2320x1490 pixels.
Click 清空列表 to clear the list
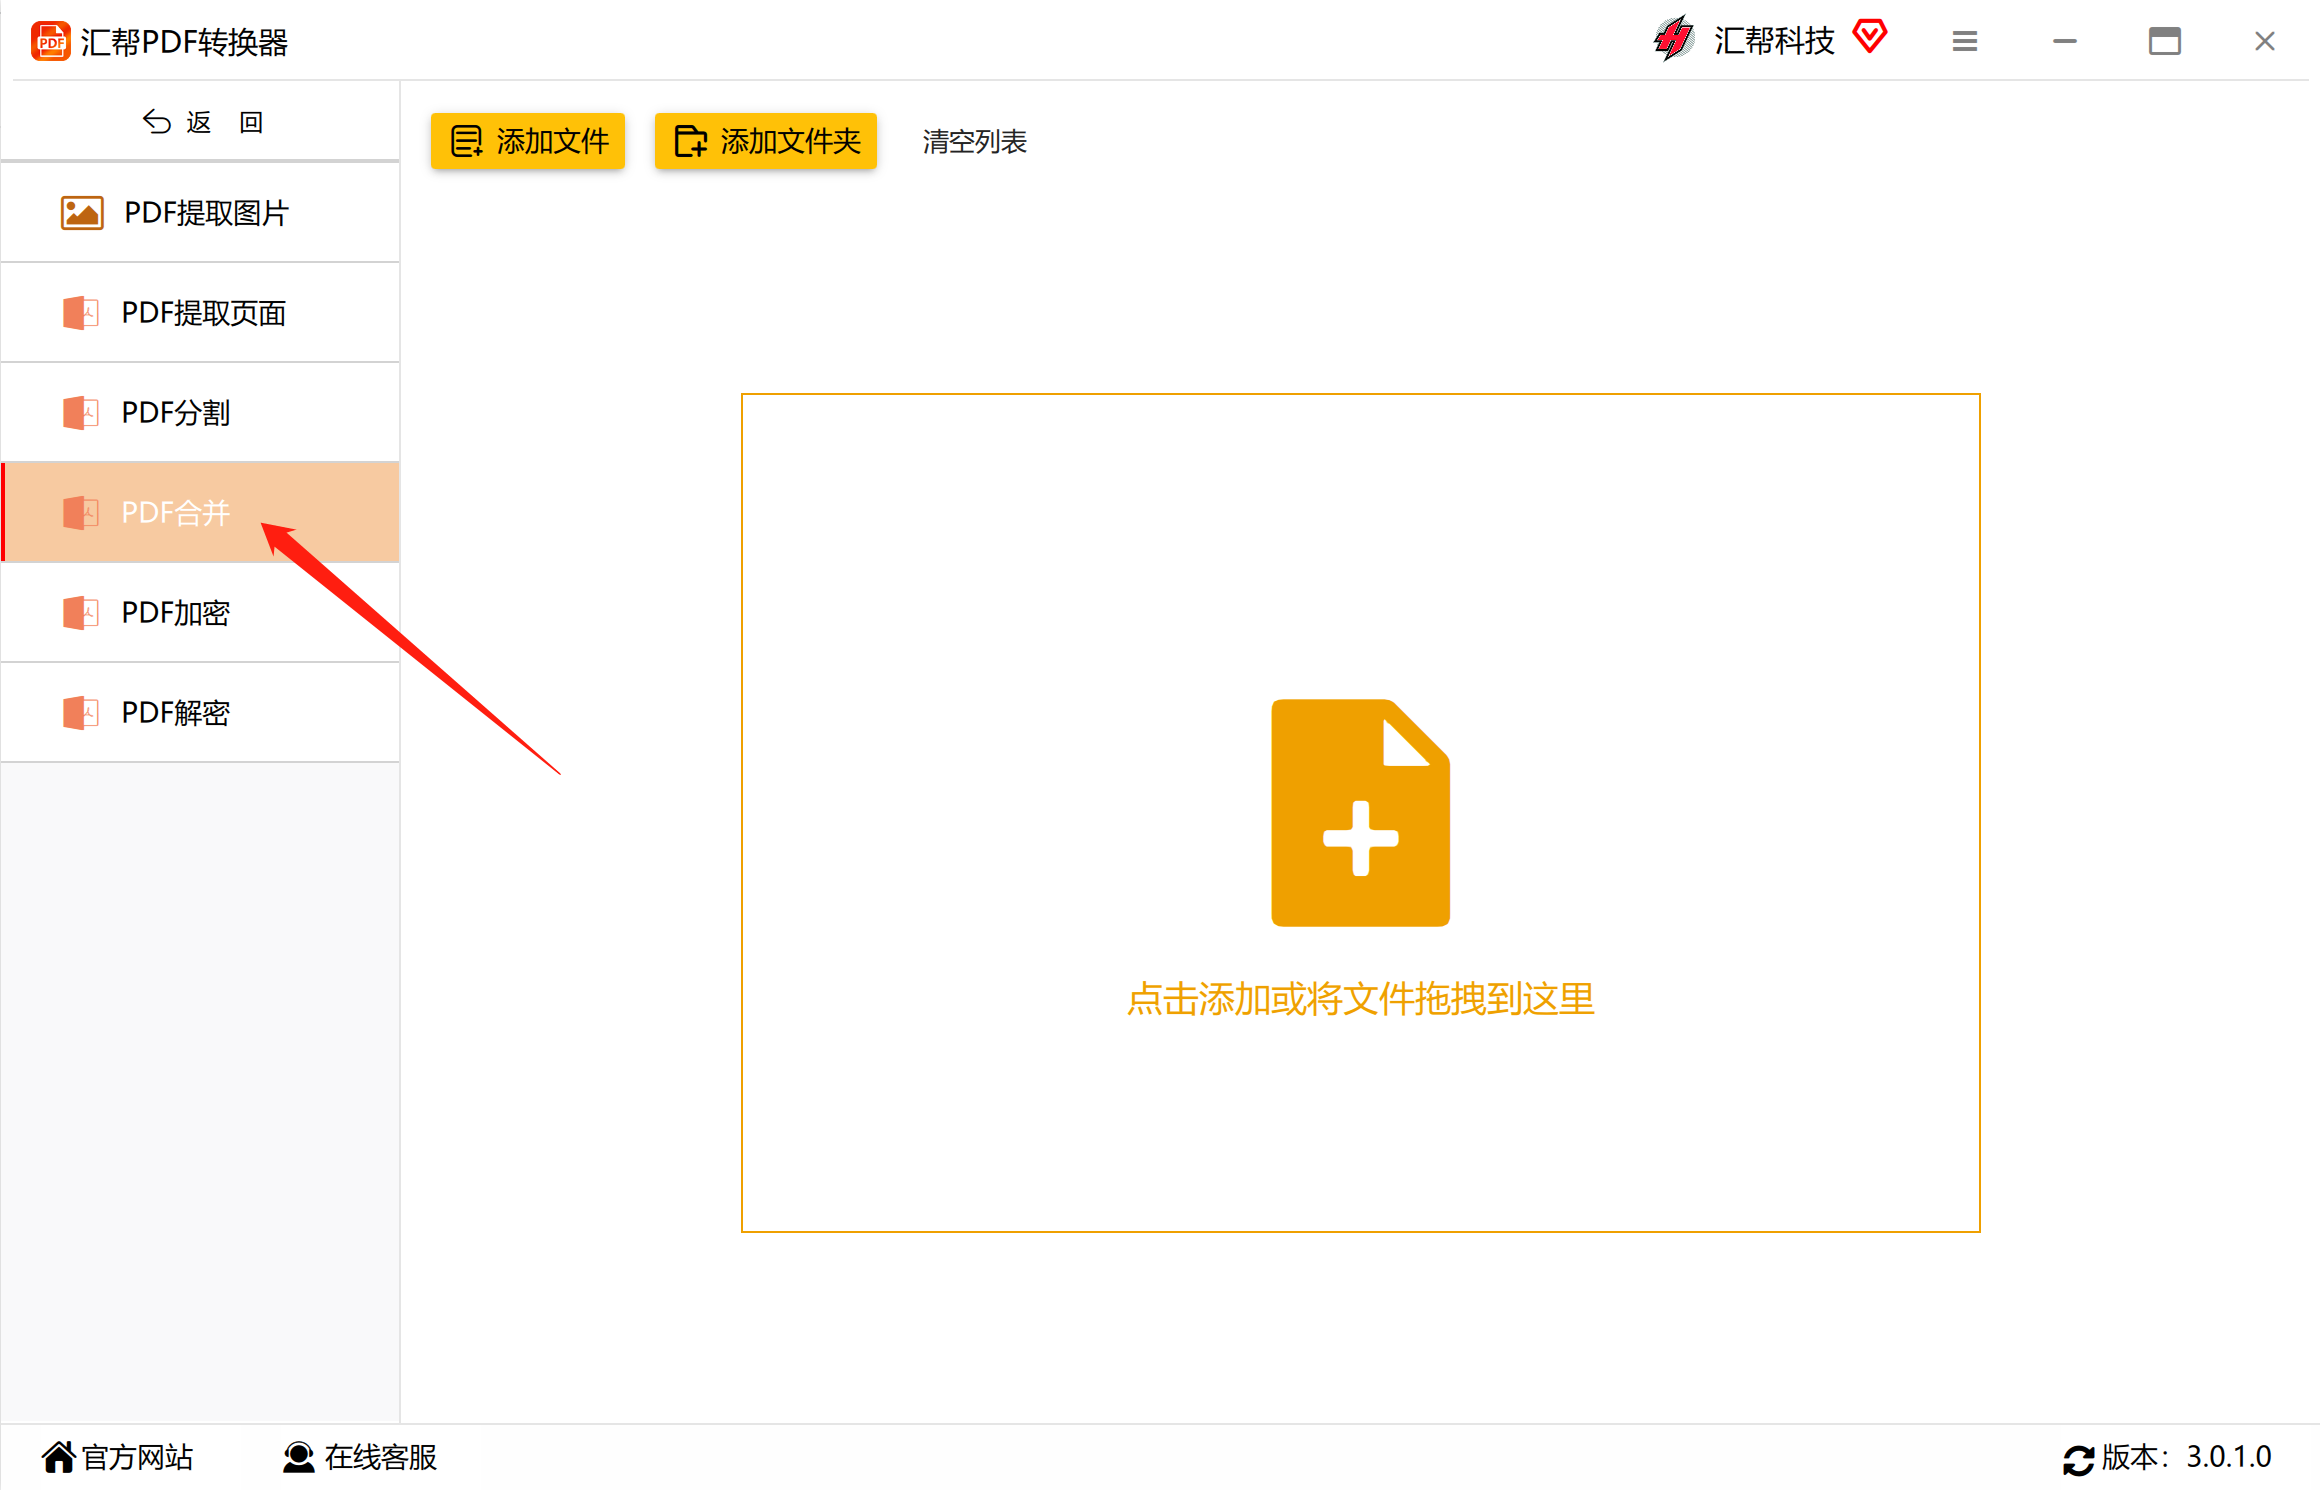point(973,142)
